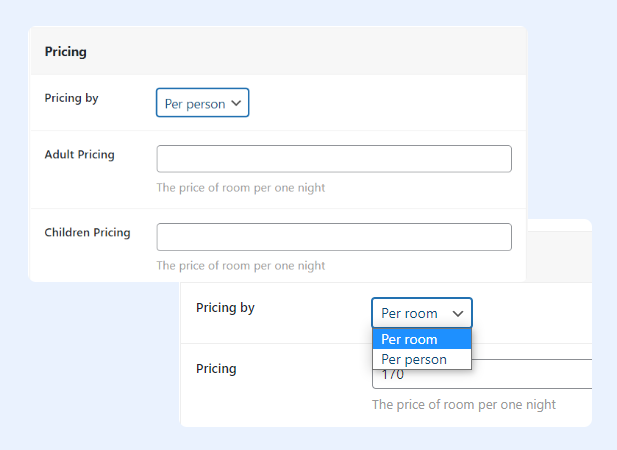Click the chevron on Per person select
The image size is (617, 450).
click(x=236, y=103)
